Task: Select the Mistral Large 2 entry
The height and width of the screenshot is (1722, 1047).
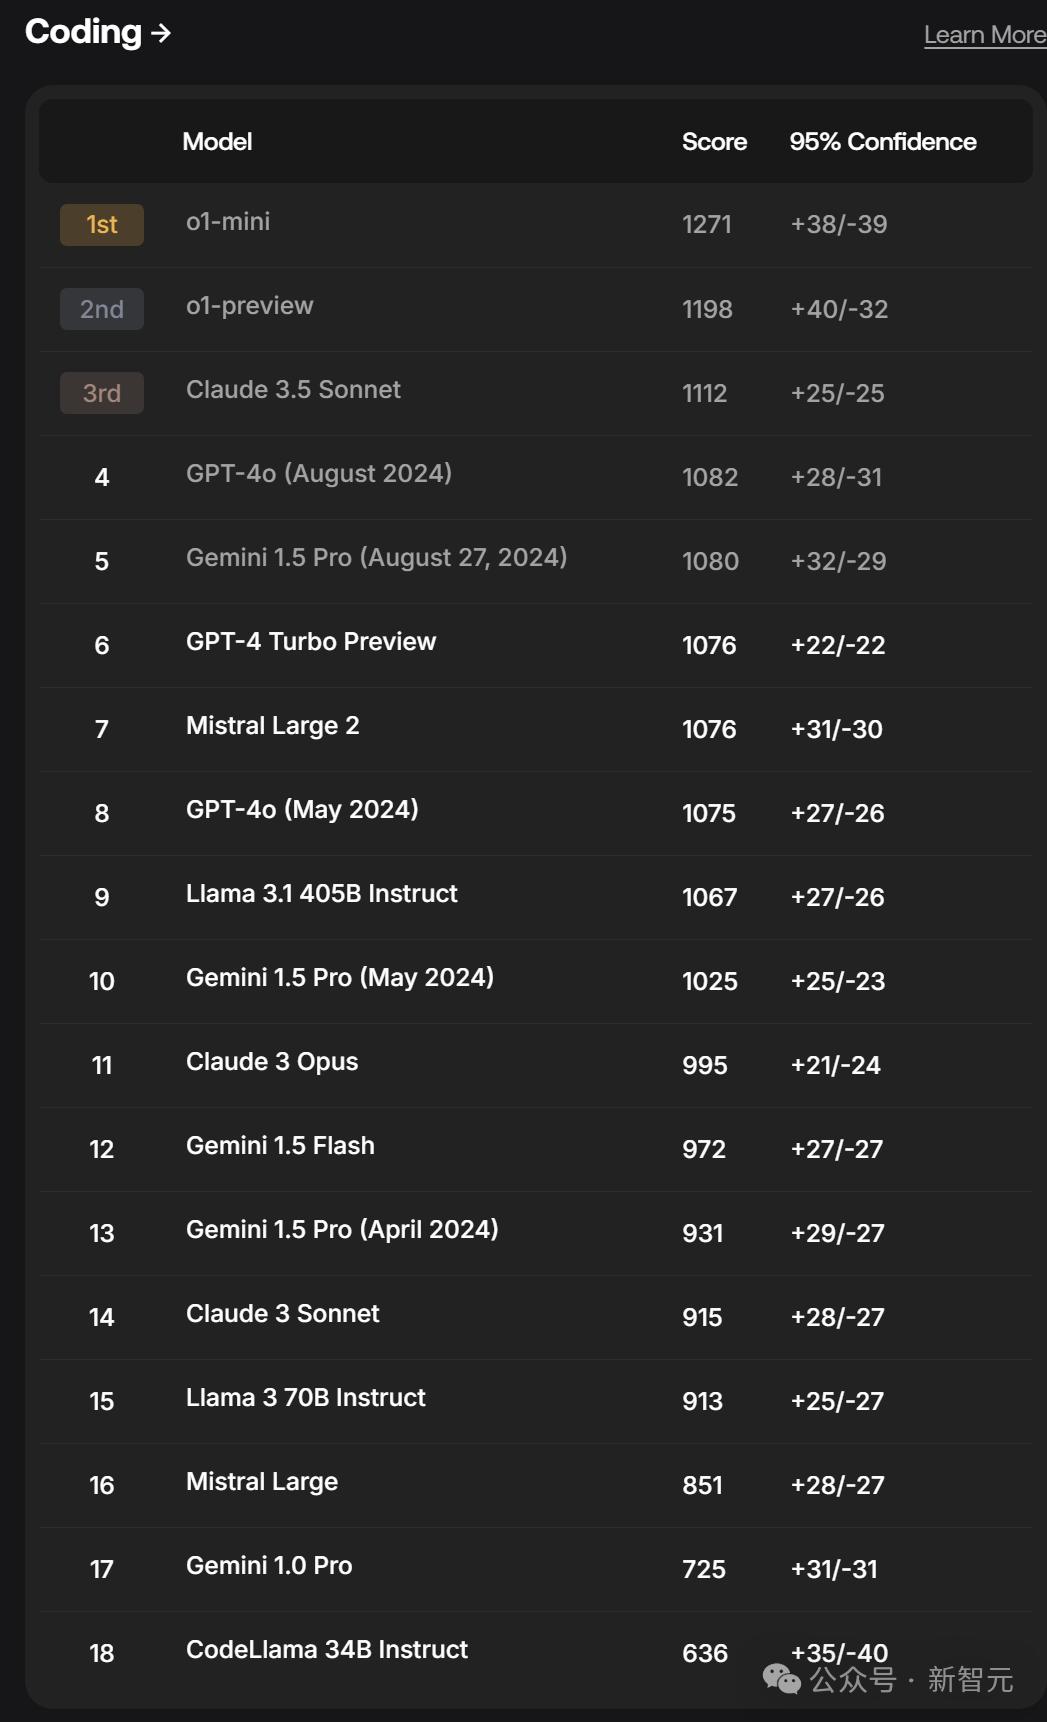Action: (272, 726)
